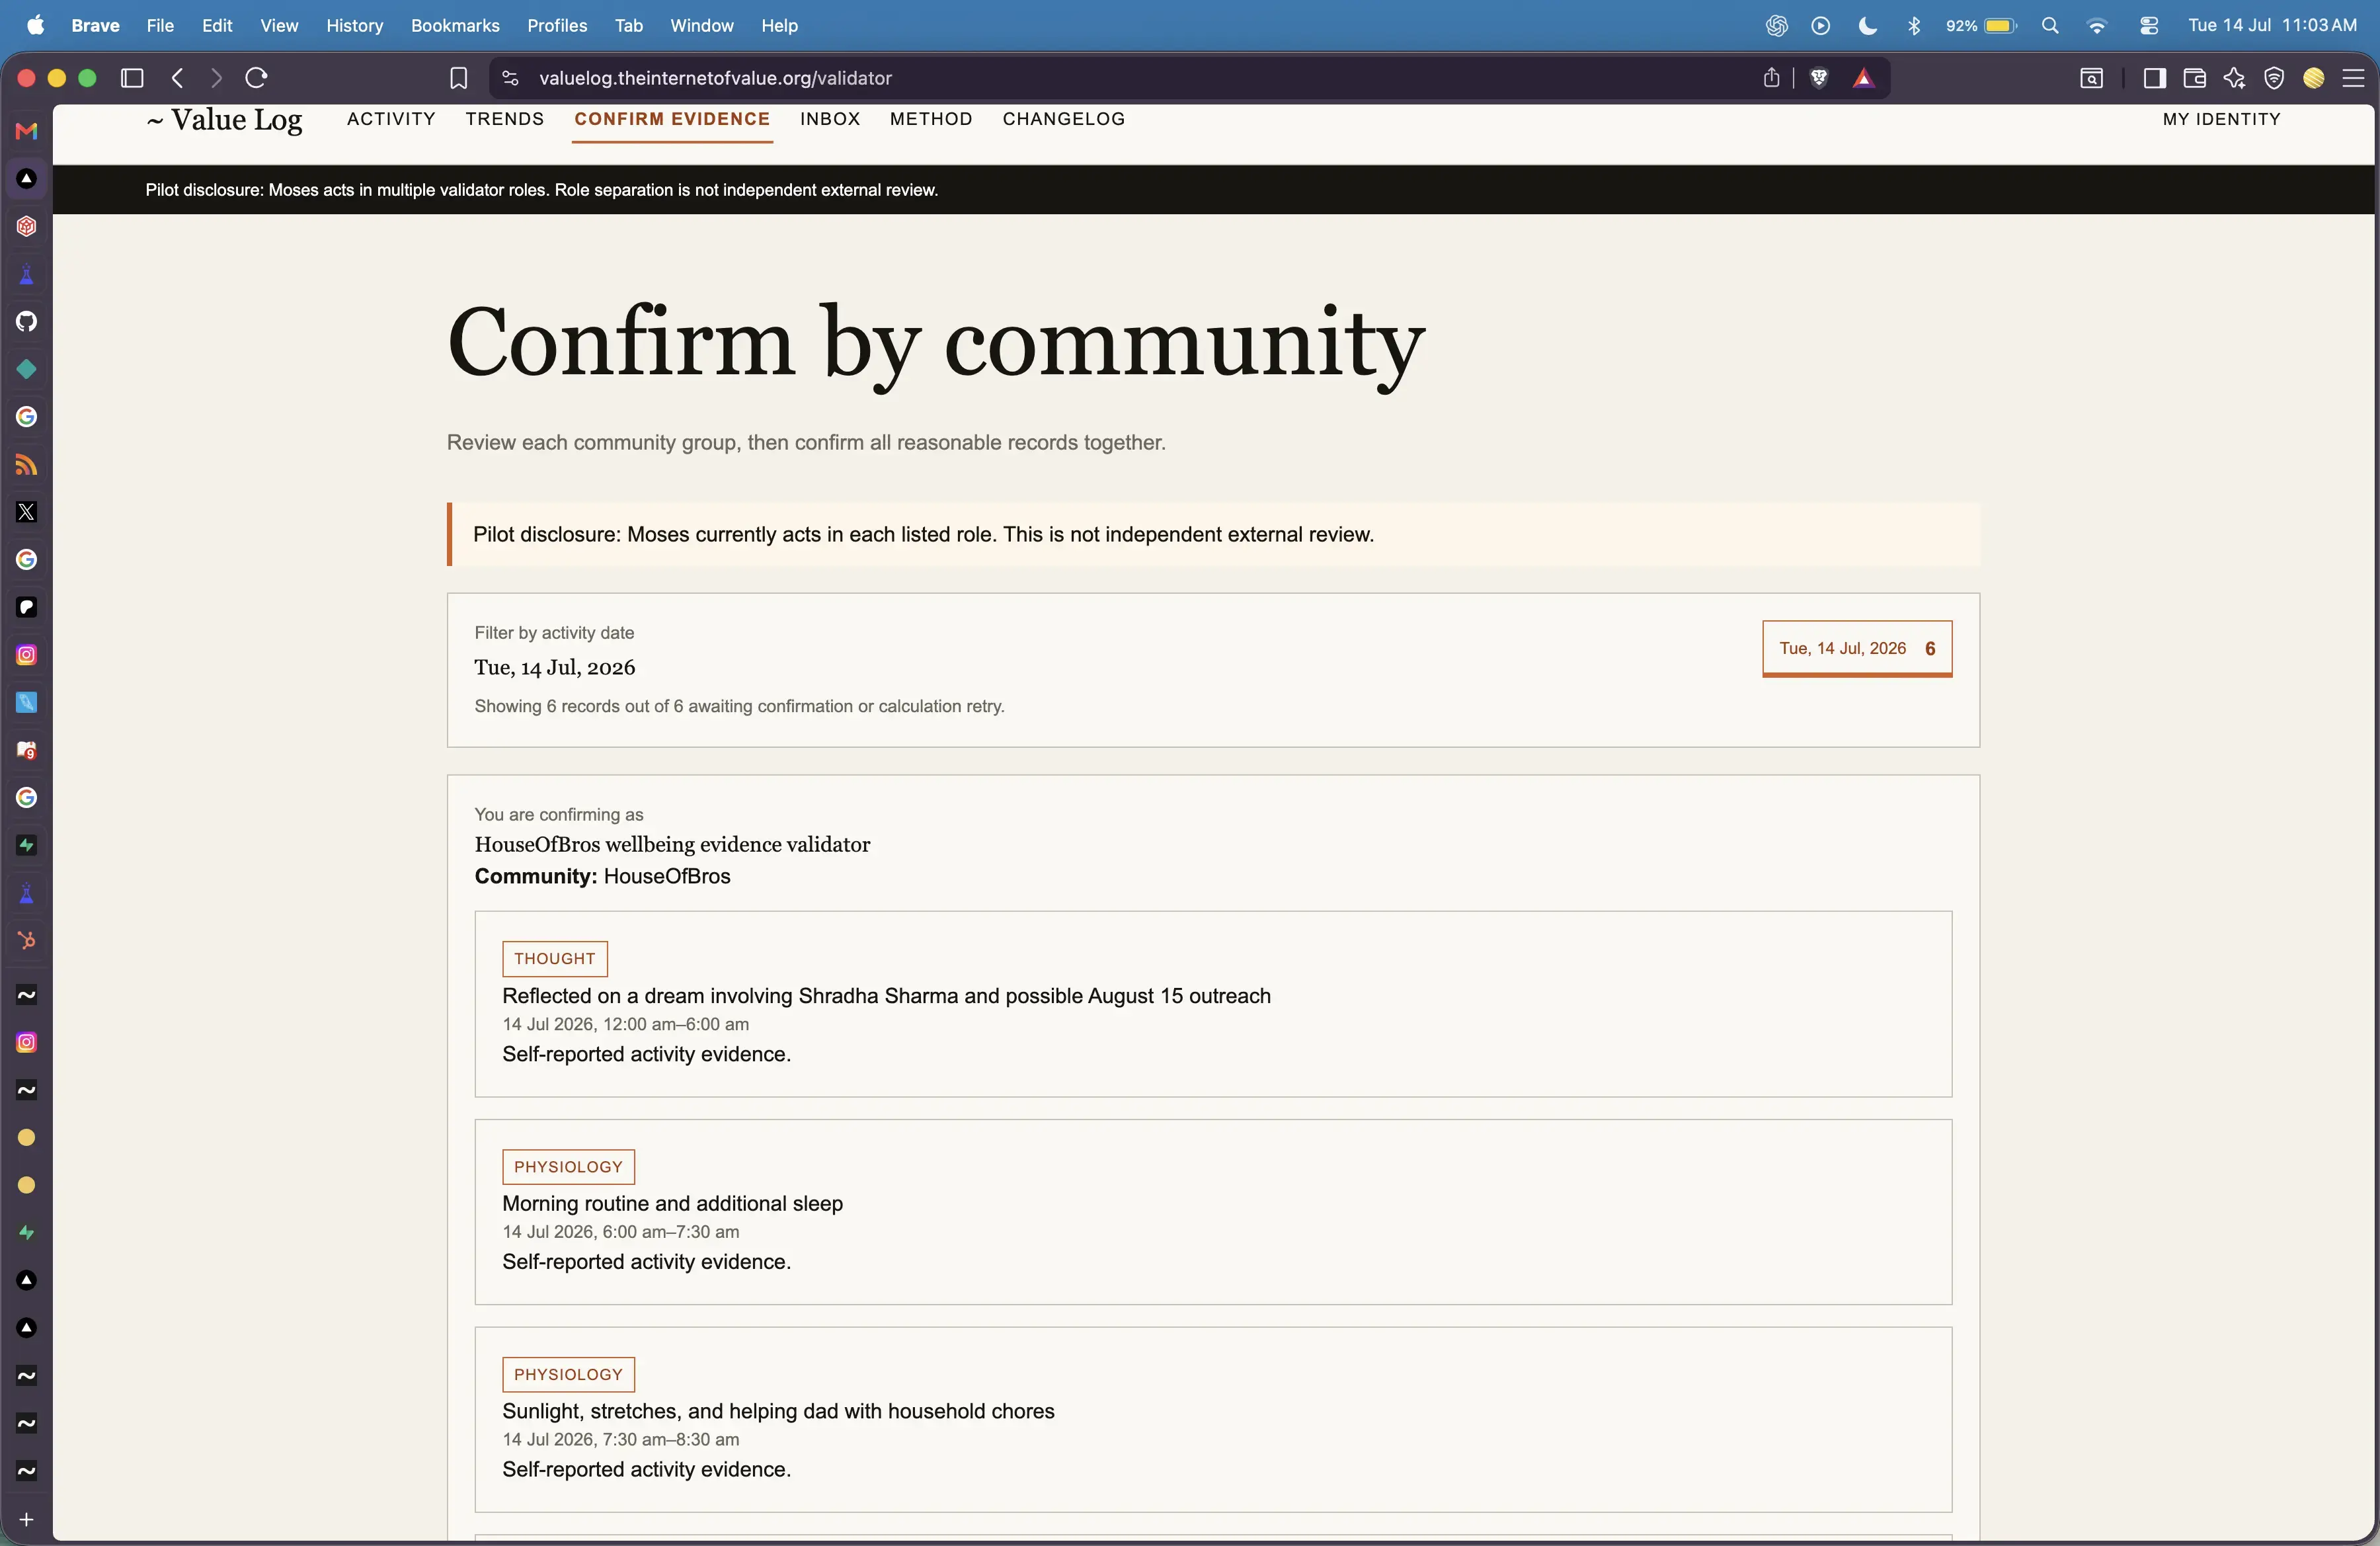This screenshot has height=1546, width=2380.
Task: Open the gold profile avatar
Action: coord(2313,78)
